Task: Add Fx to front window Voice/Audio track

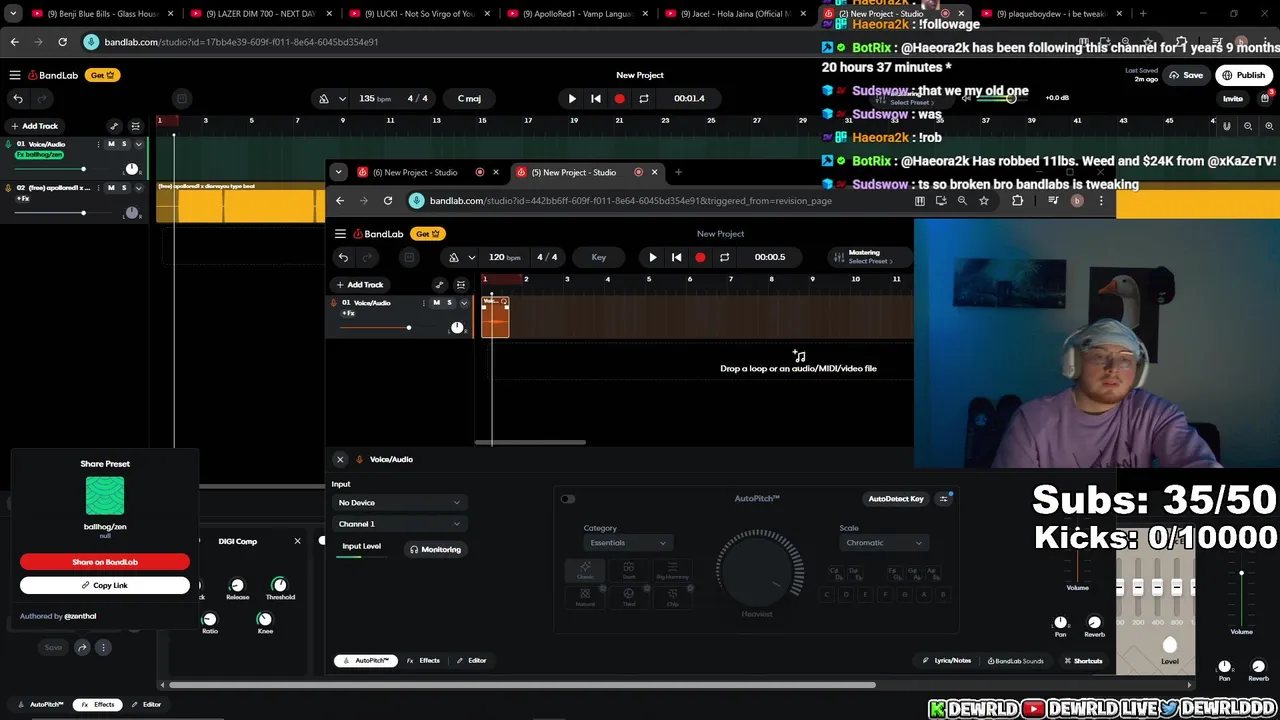Action: coord(348,313)
